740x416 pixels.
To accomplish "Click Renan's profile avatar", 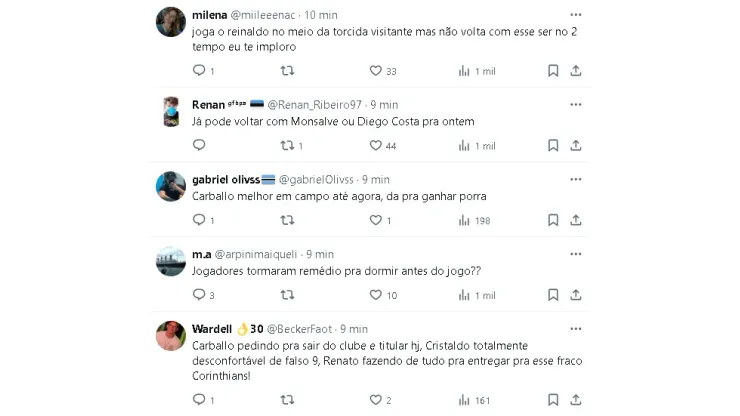I will 171,113.
